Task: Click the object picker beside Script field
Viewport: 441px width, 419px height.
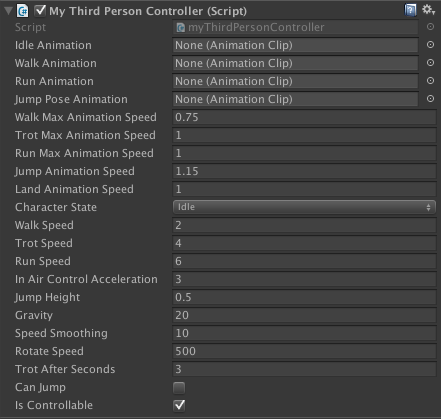Action: 430,27
